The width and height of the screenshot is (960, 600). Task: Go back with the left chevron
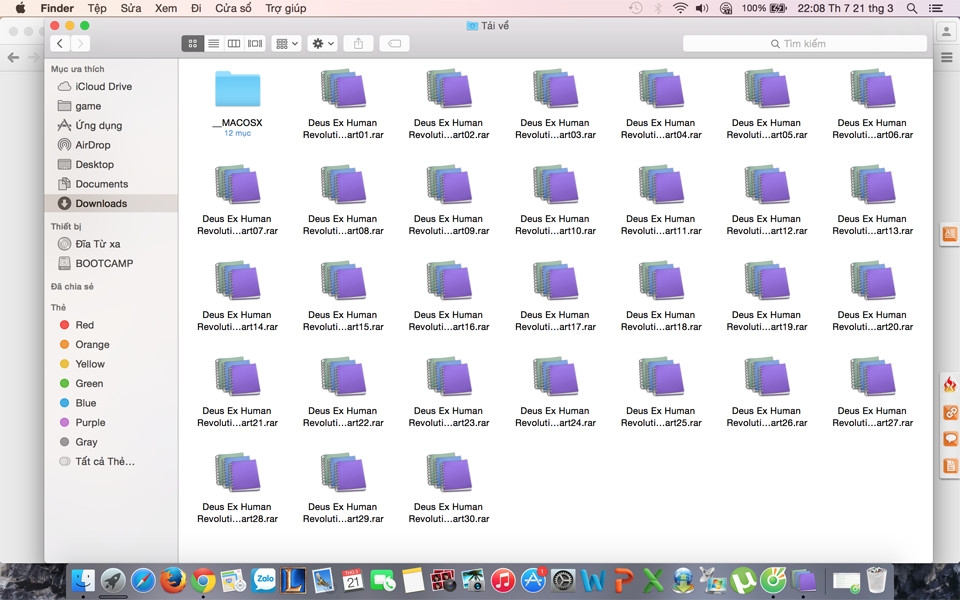(60, 43)
